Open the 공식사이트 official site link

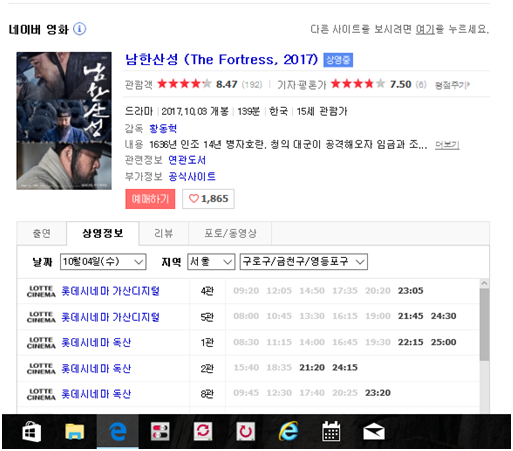pyautogui.click(x=192, y=176)
